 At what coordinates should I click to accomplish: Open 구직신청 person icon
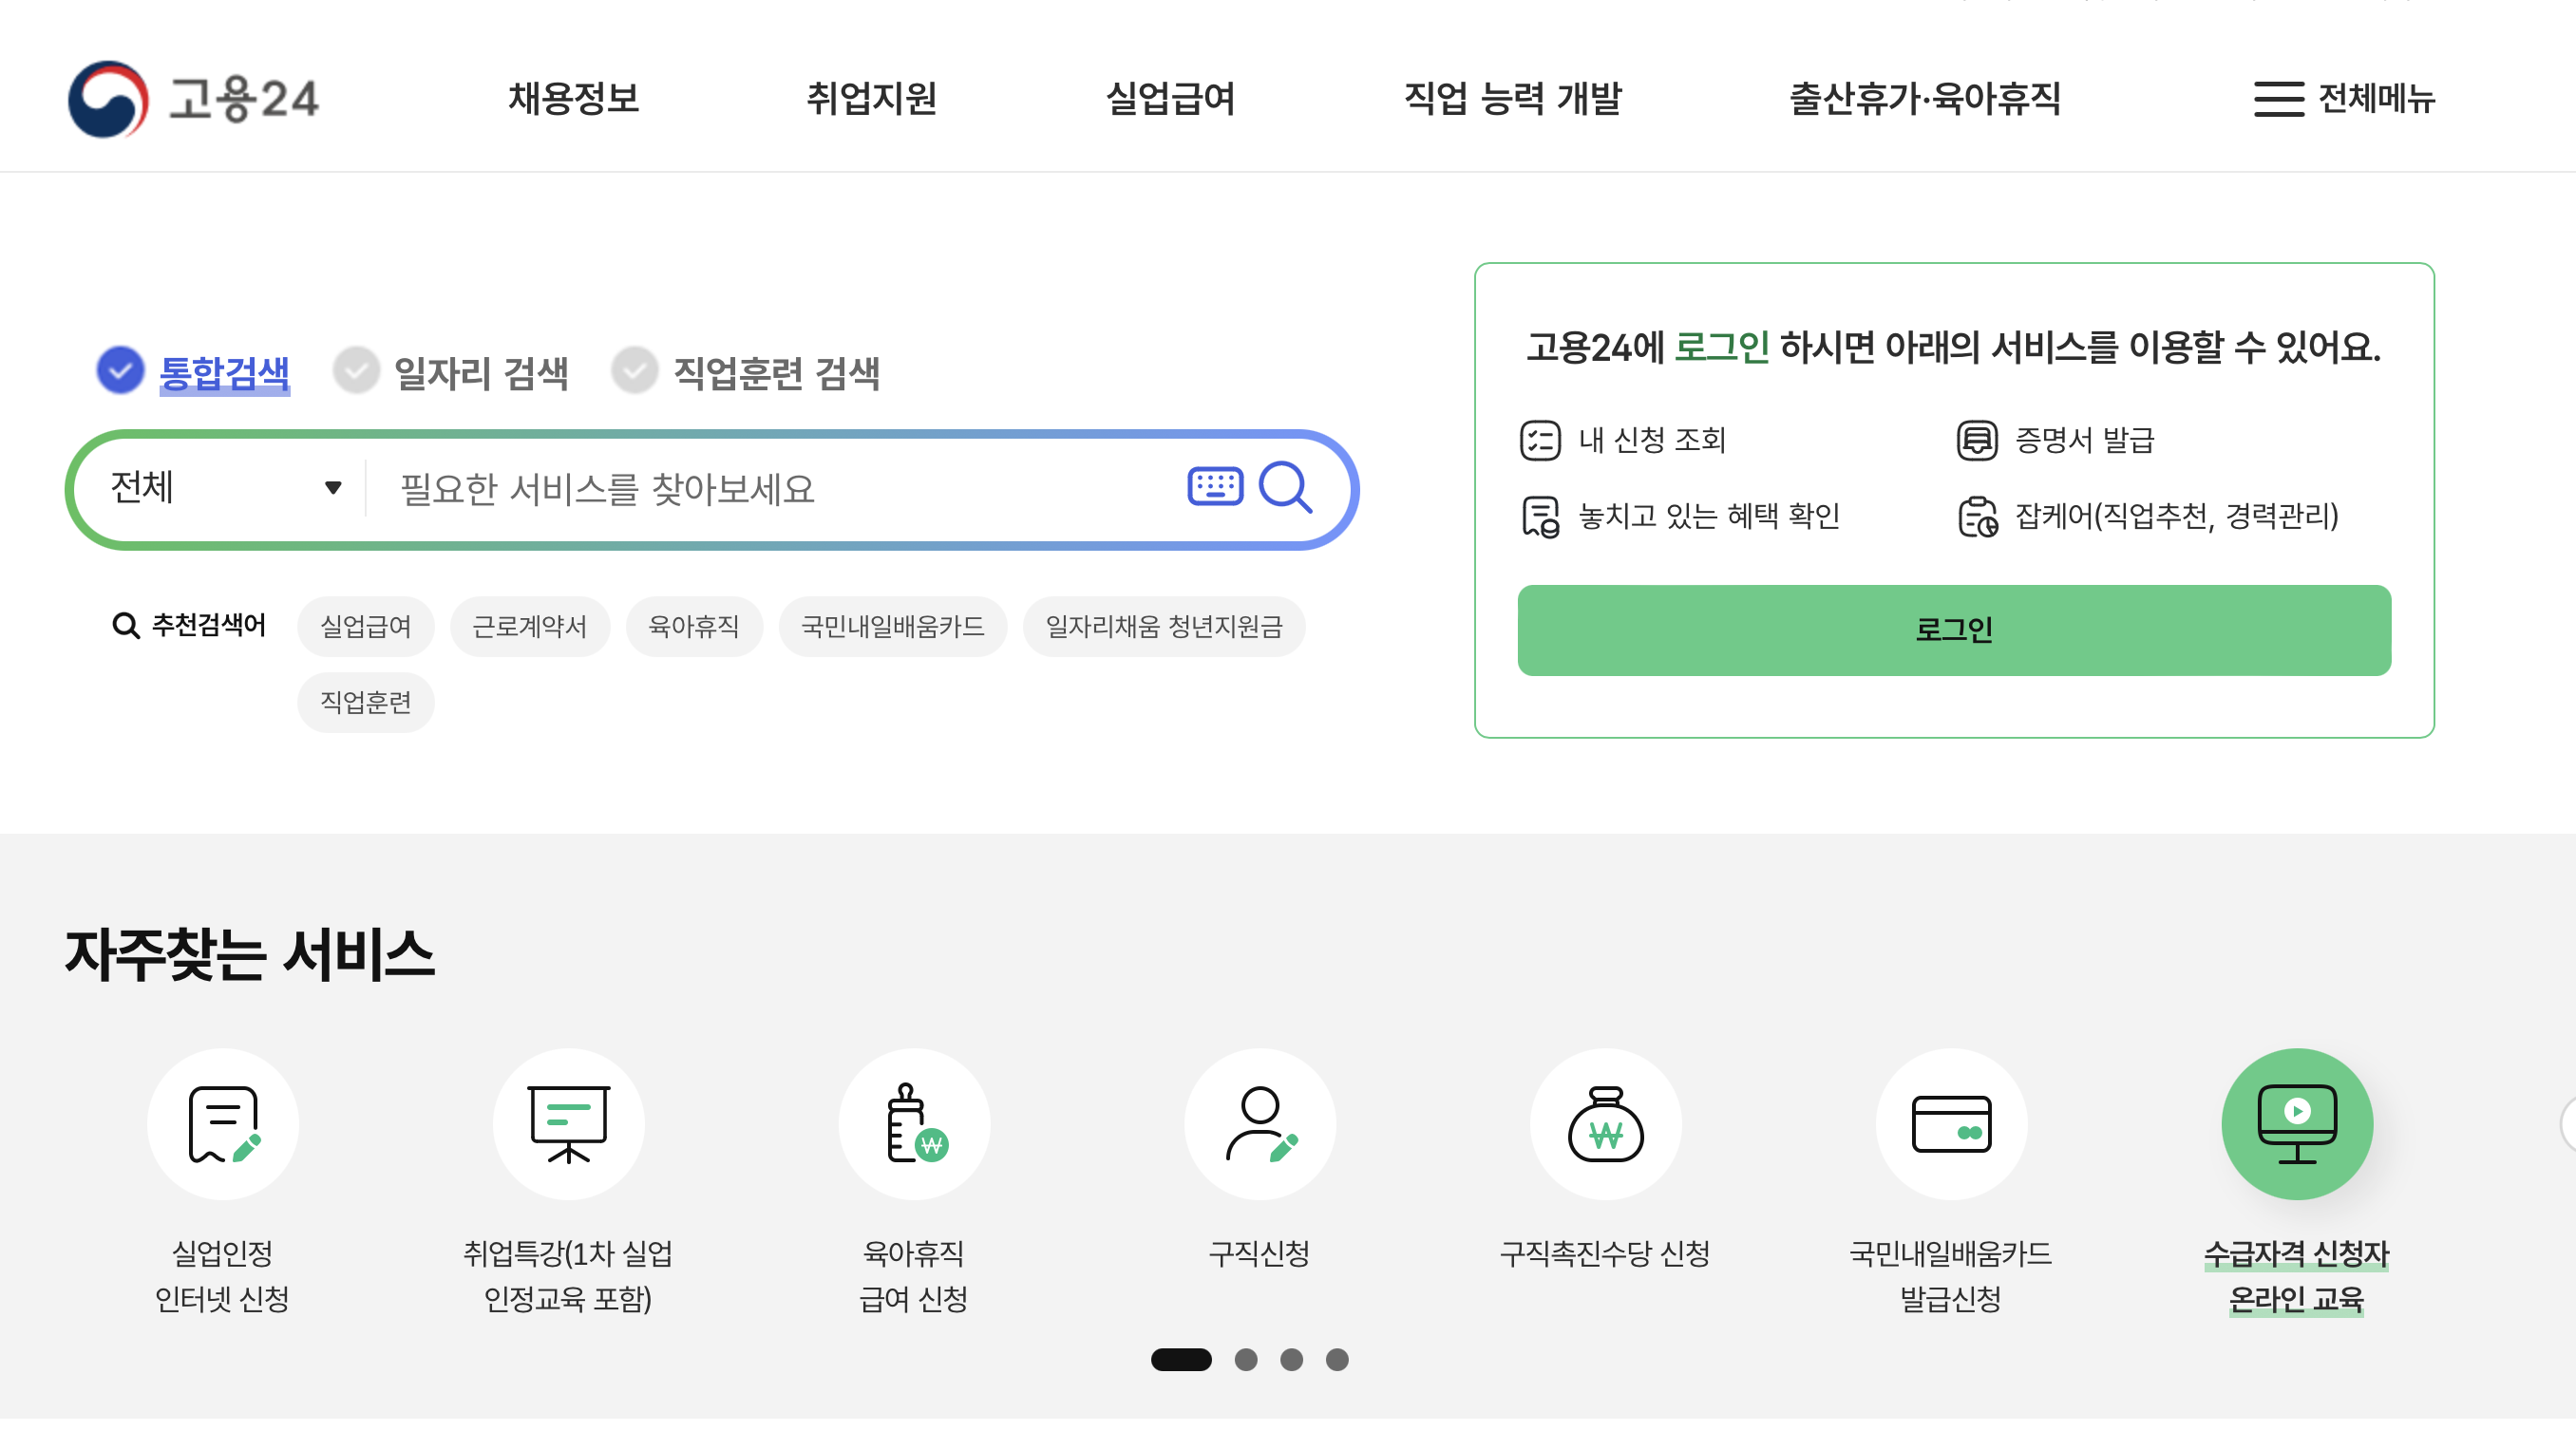(1259, 1123)
